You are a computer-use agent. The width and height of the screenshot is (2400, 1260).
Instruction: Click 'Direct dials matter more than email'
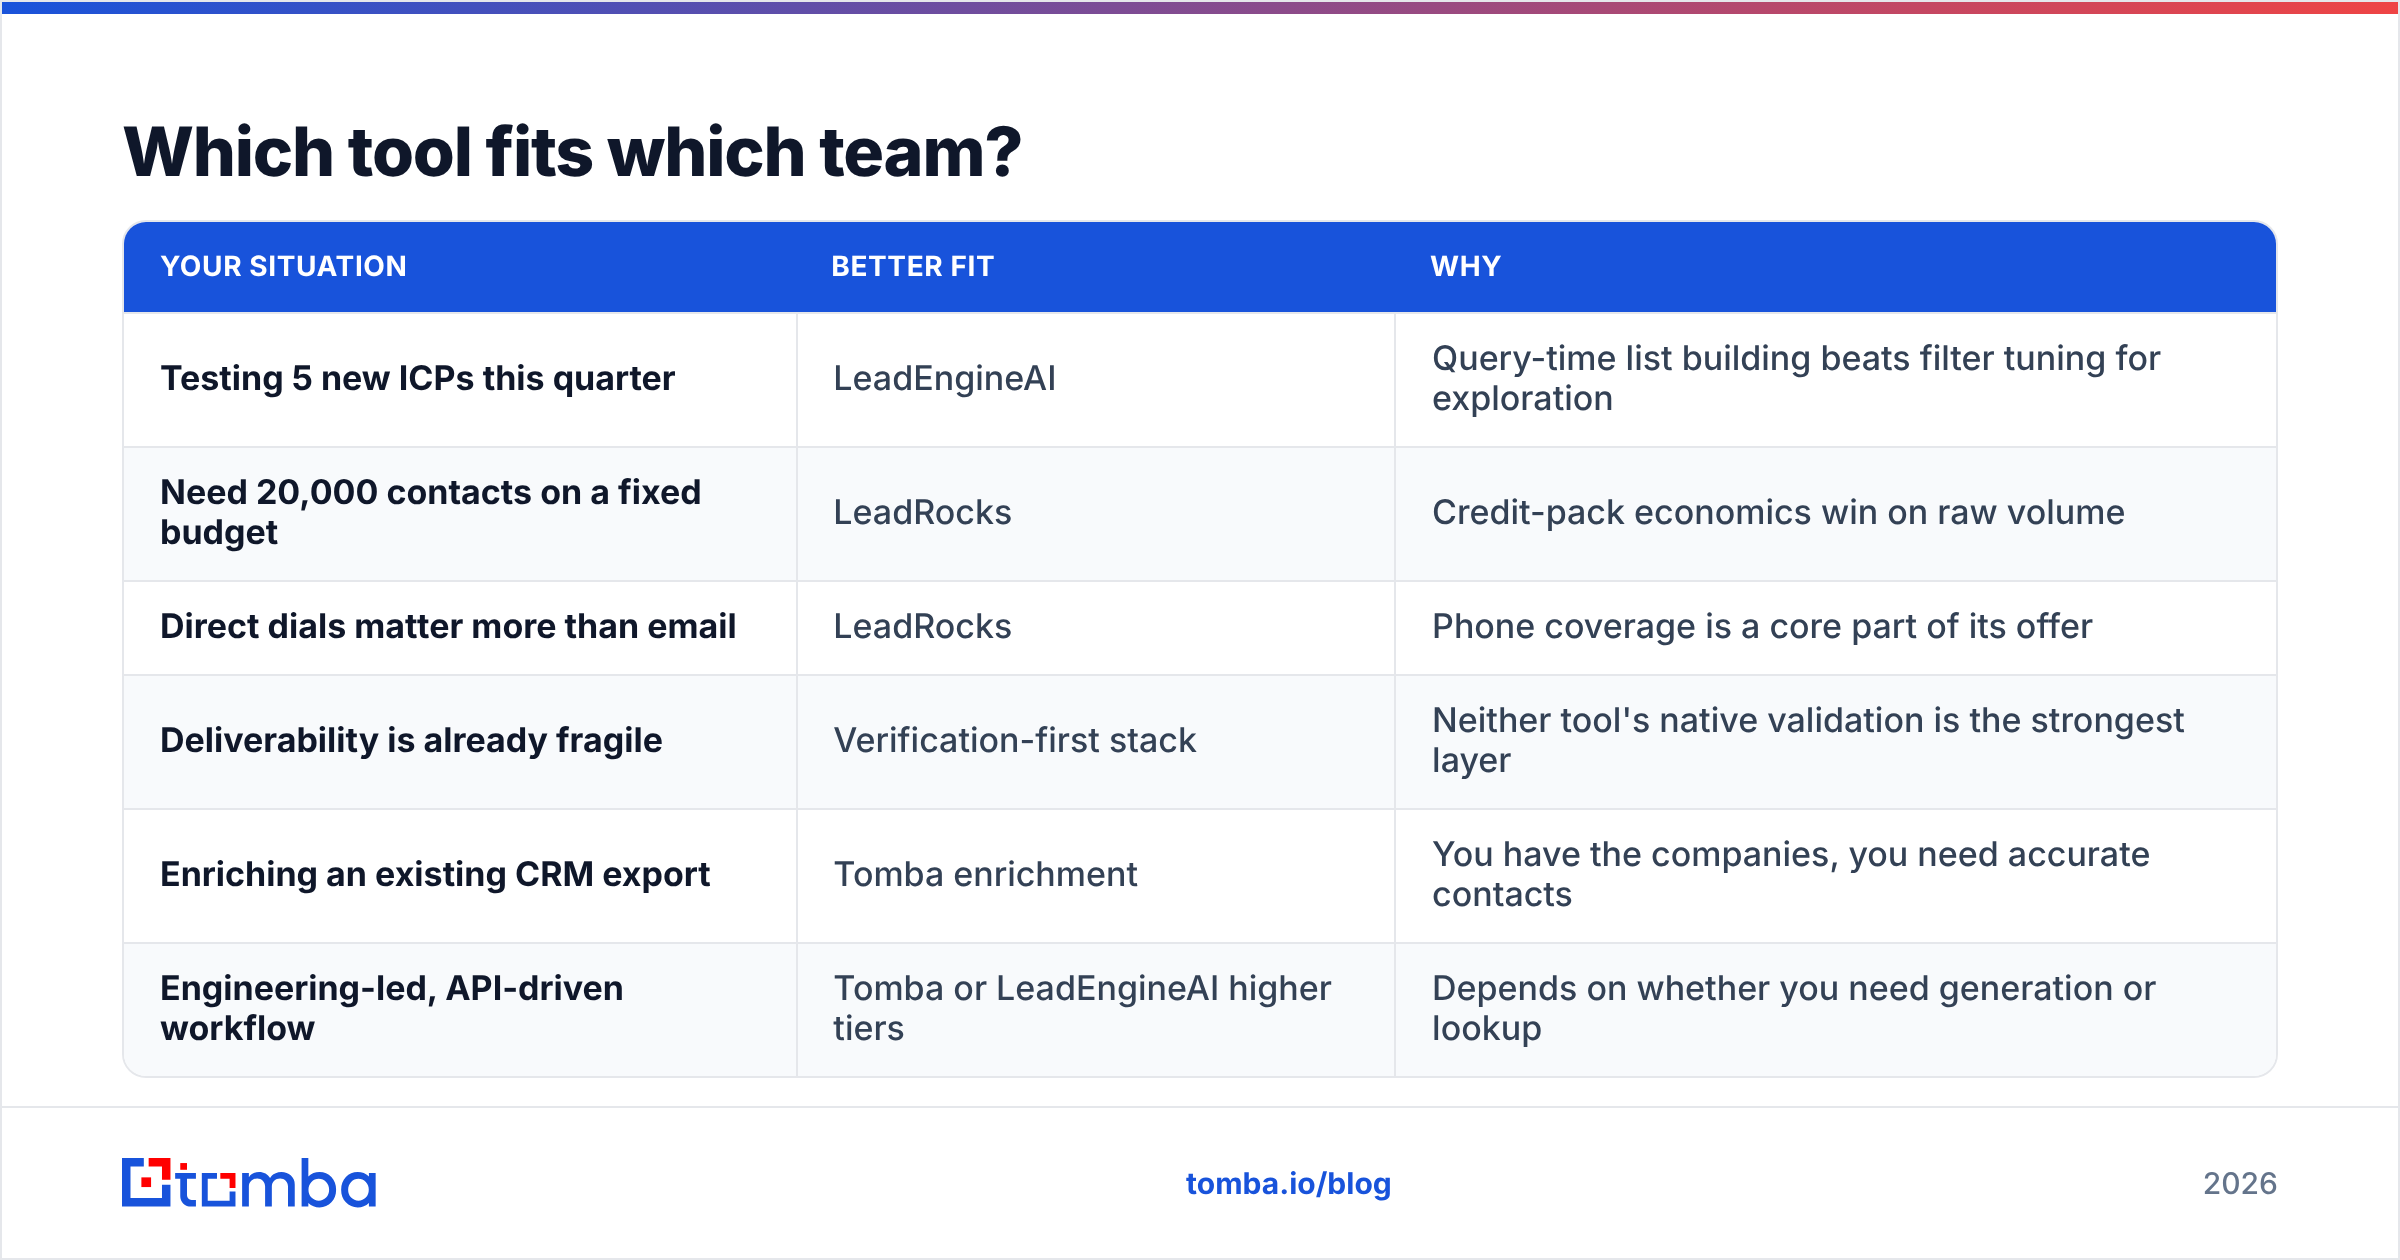[448, 626]
